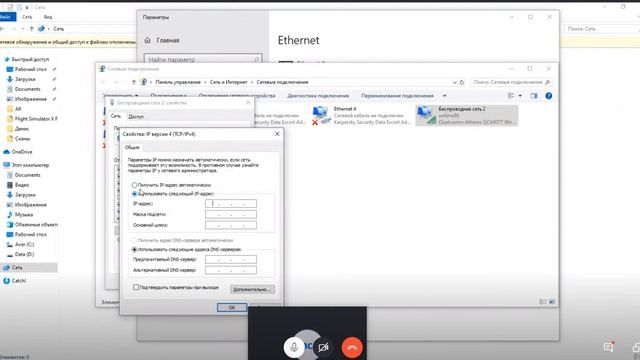The image size is (640, 360).
Task: End the call with red hang-up button
Action: point(352,348)
